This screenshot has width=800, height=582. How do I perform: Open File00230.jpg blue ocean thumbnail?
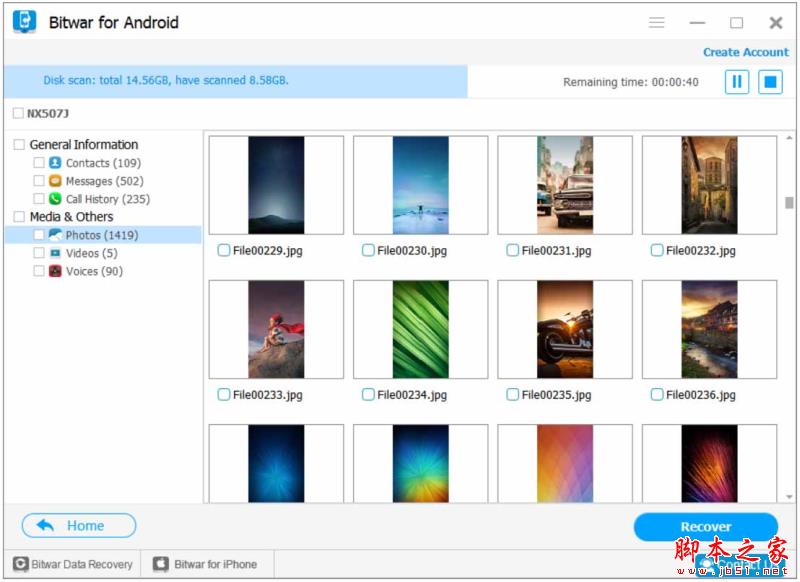click(420, 185)
